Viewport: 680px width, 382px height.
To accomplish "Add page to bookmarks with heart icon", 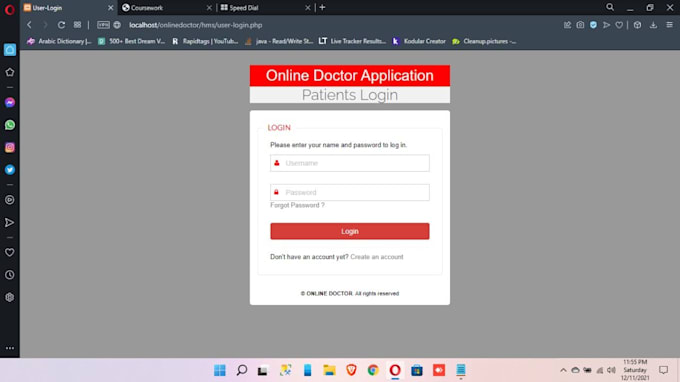I will [619, 25].
